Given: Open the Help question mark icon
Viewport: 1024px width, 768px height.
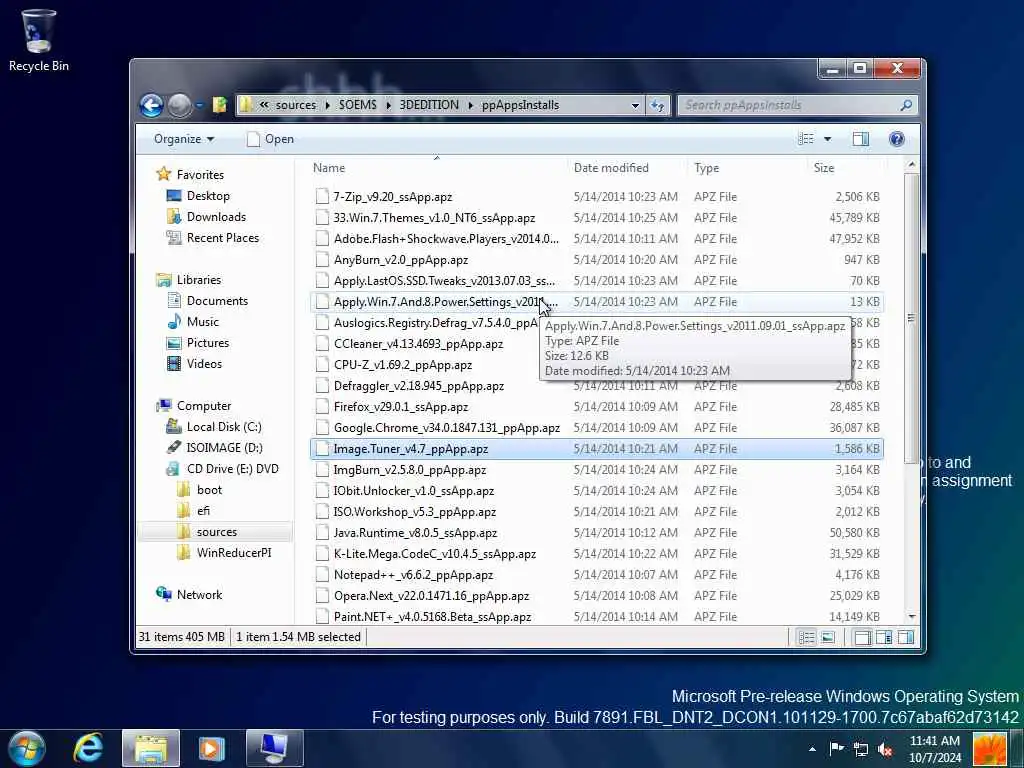Looking at the screenshot, I should 897,138.
